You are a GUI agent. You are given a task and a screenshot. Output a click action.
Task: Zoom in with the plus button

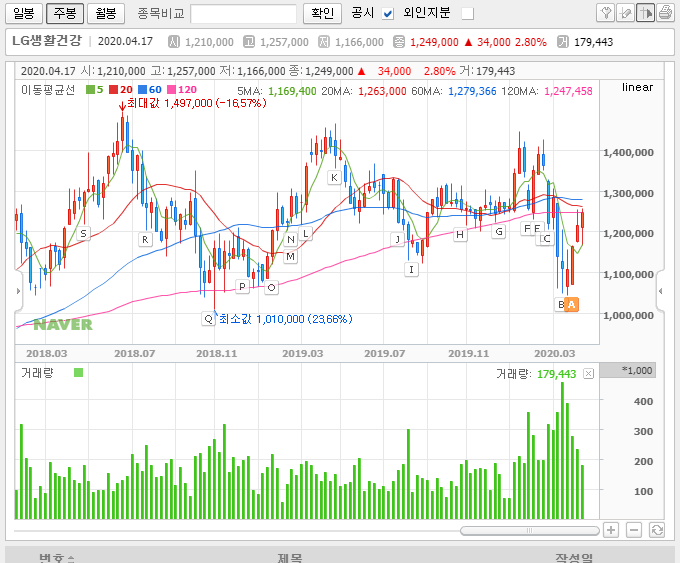click(611, 530)
